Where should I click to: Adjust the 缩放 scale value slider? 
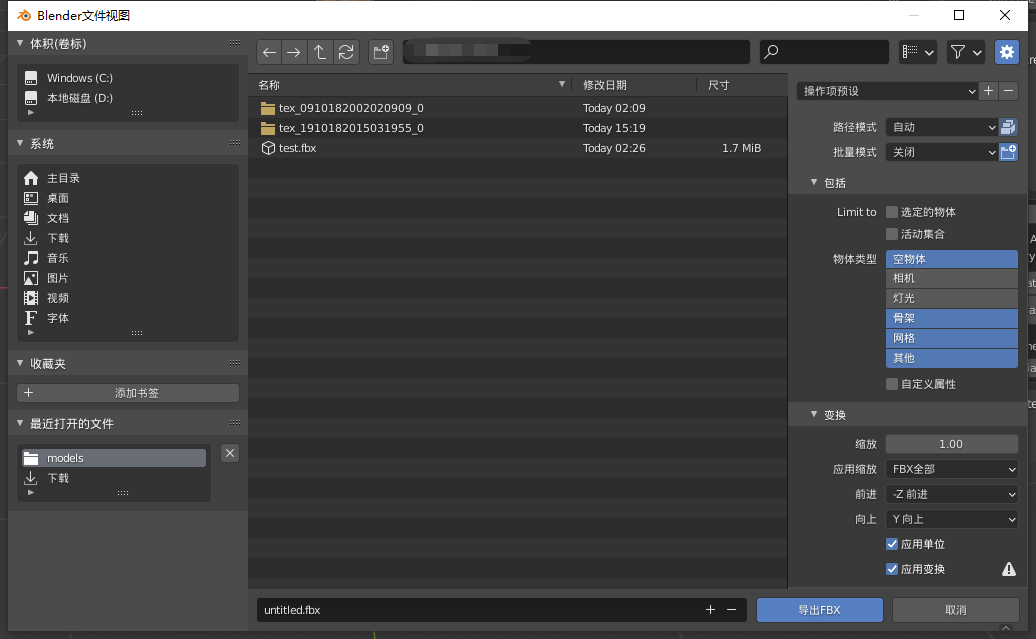(951, 443)
